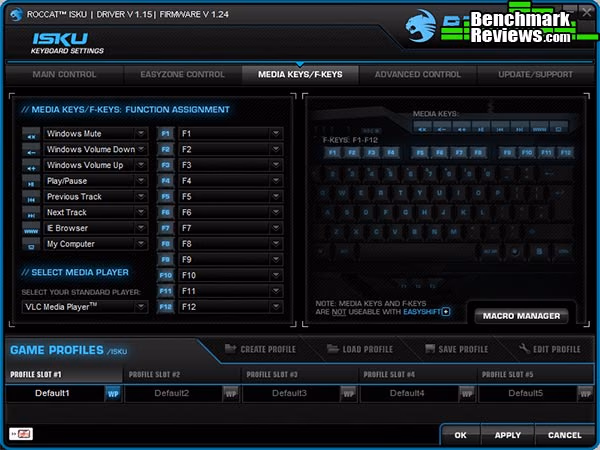Open the Macro Manager
The height and width of the screenshot is (450, 600).
(521, 316)
